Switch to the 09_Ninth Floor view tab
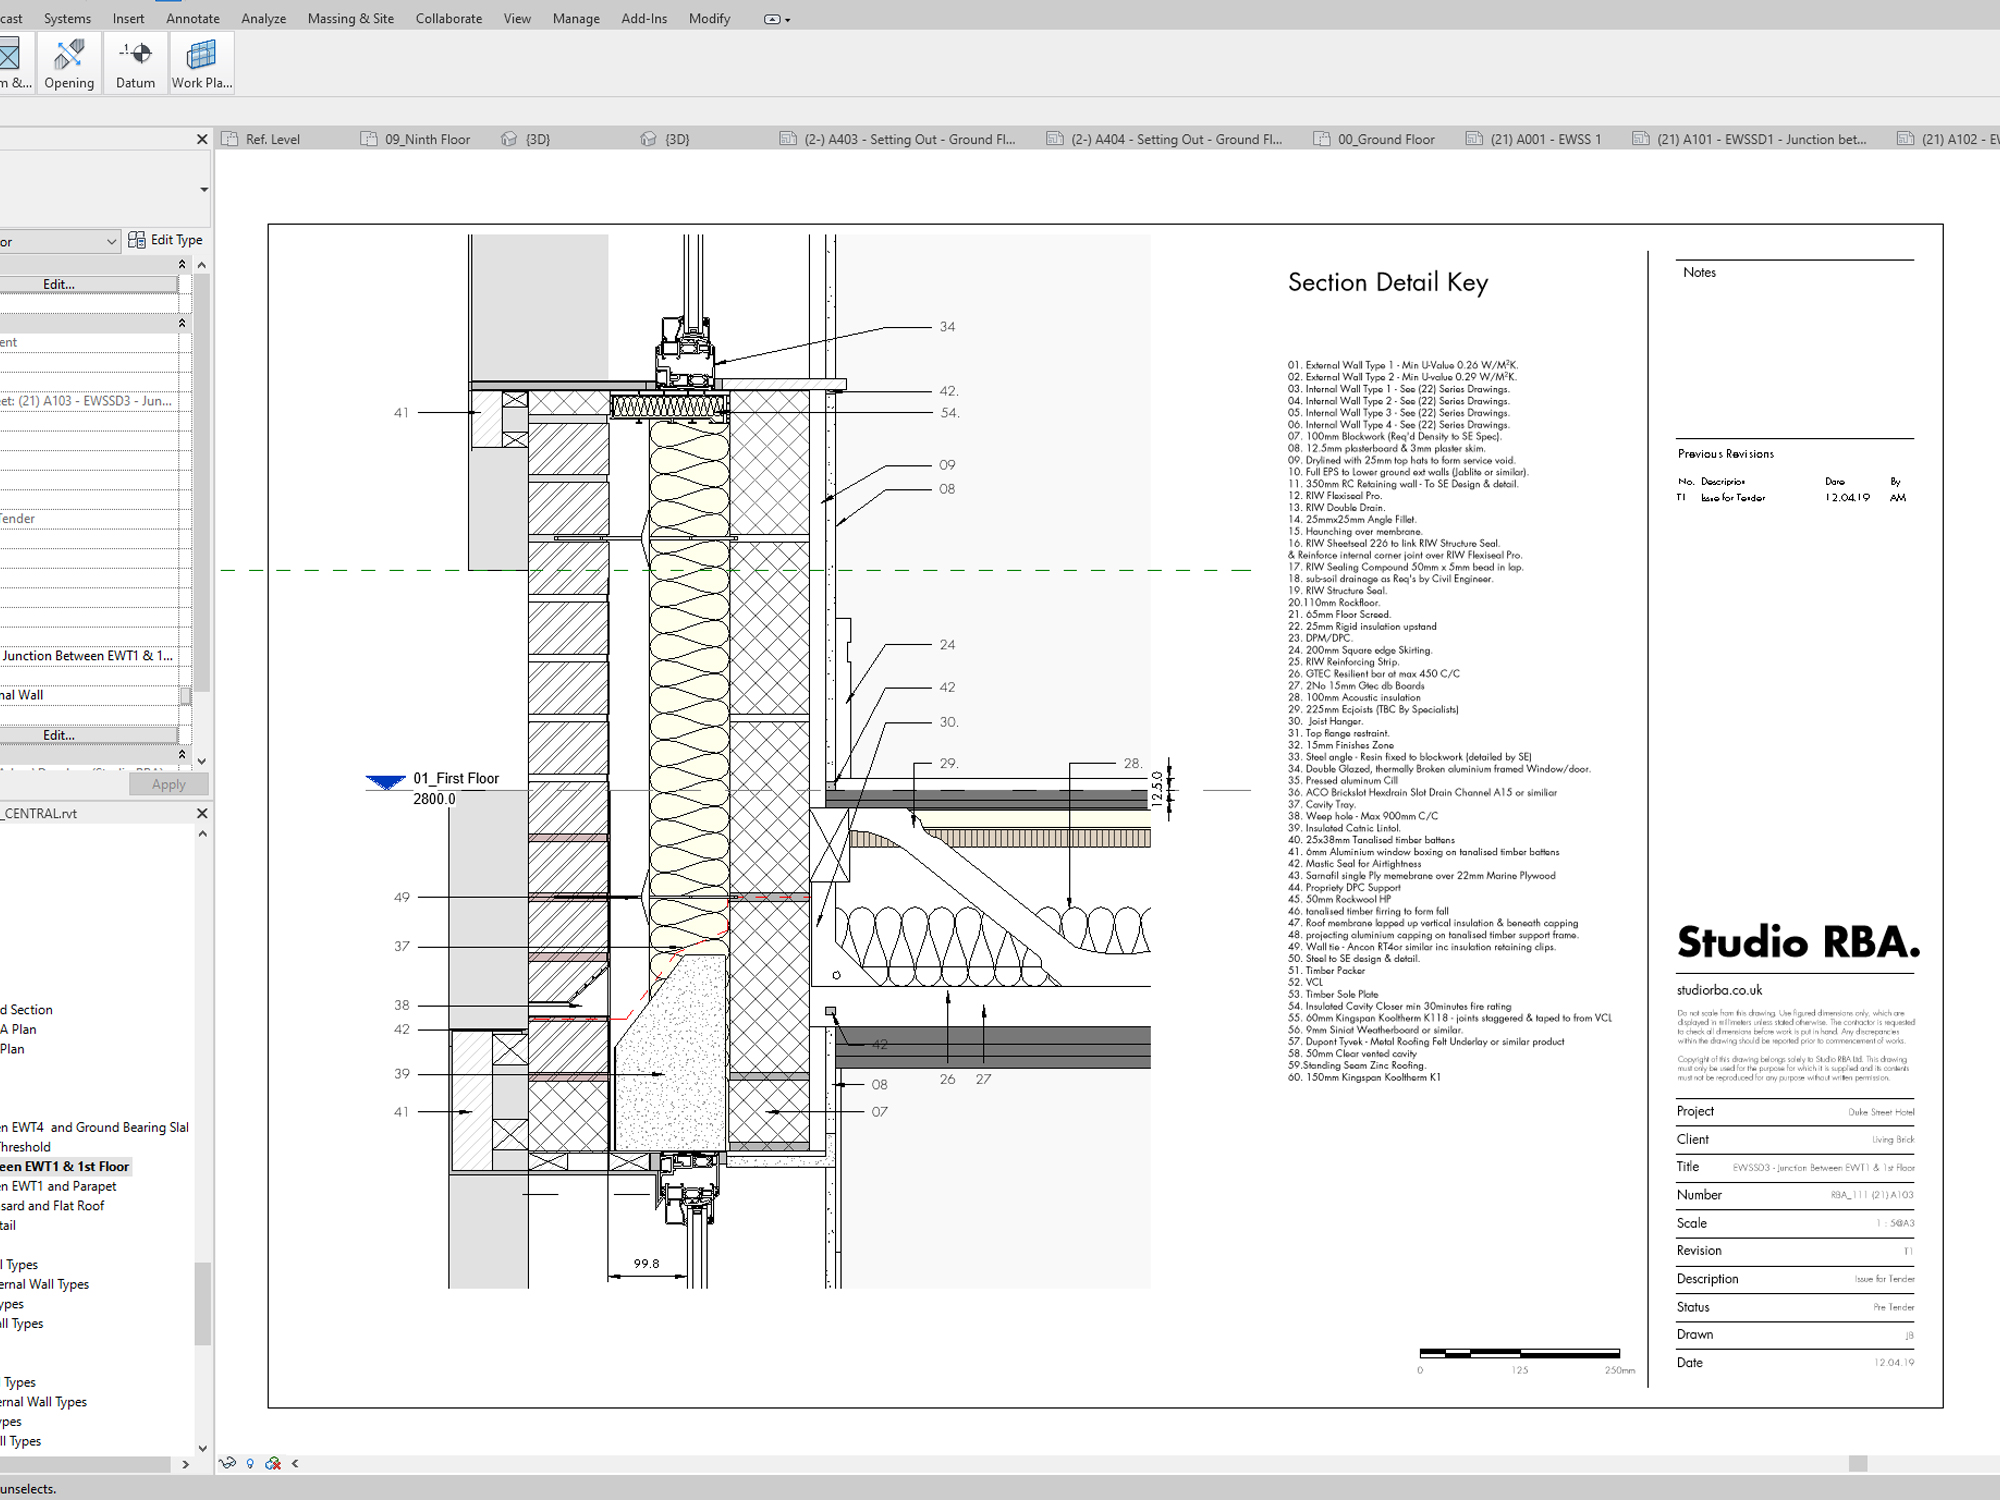Viewport: 2000px width, 1500px height. [426, 139]
